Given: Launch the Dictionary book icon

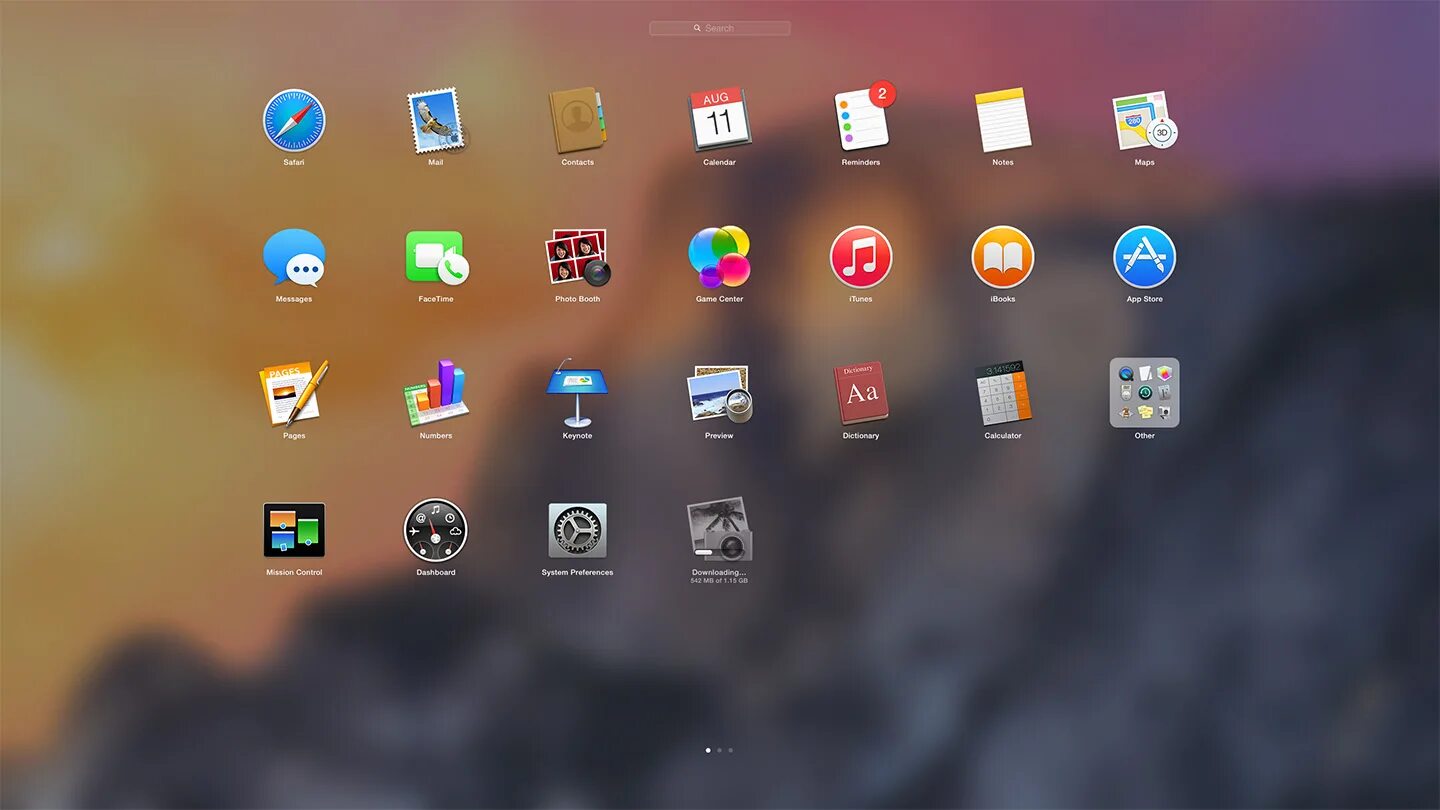Looking at the screenshot, I should click(x=861, y=393).
